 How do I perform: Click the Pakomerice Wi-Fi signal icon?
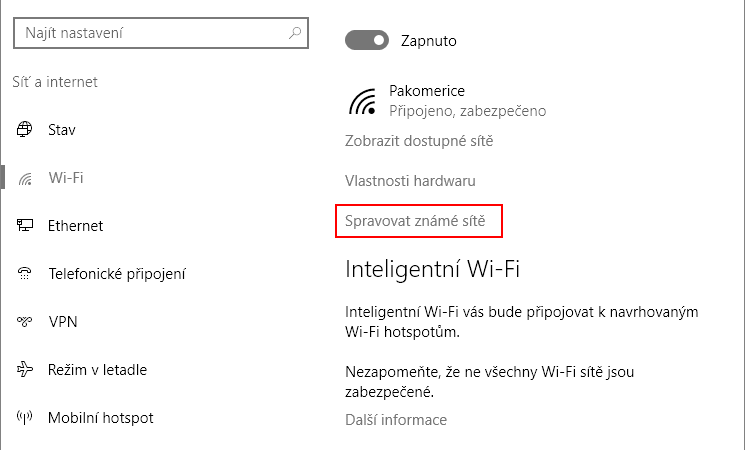coord(363,101)
